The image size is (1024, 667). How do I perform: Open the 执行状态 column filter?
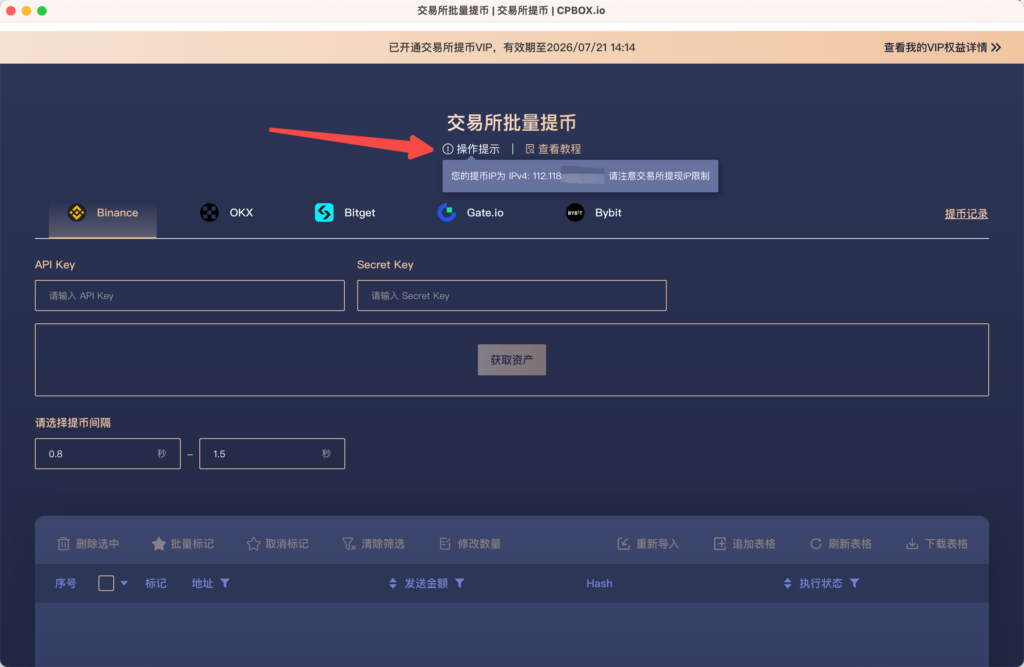(x=855, y=583)
